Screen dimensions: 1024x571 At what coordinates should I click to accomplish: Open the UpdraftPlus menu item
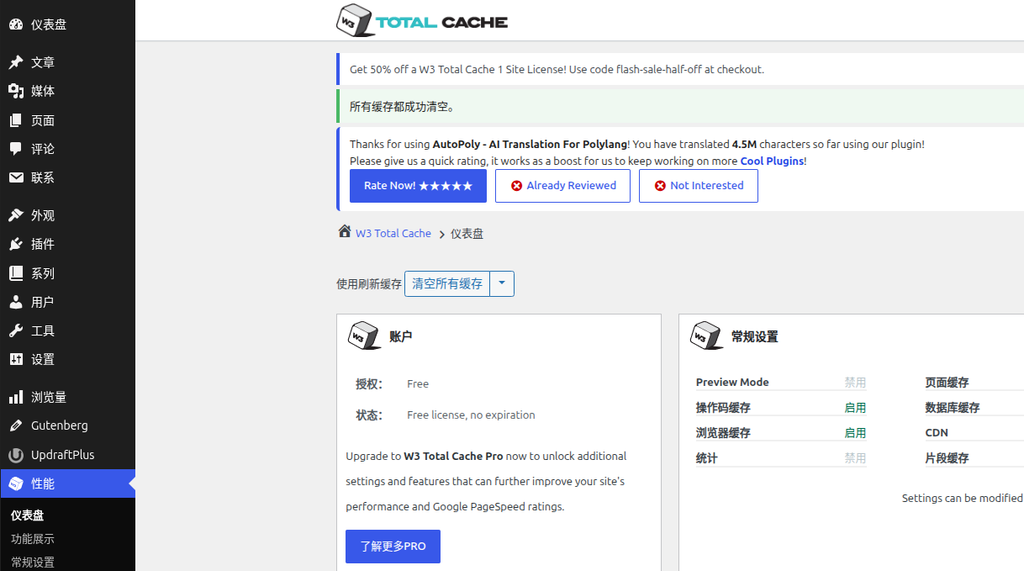[x=68, y=455]
